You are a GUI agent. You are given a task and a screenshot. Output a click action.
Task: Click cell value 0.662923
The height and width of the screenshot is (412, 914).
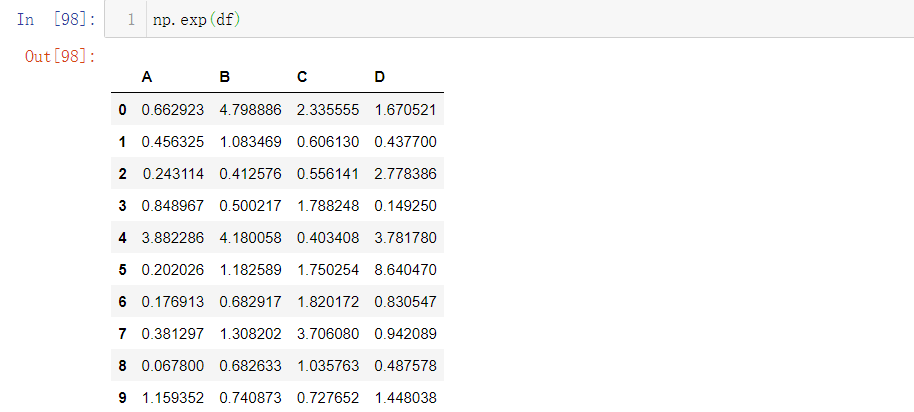173,110
